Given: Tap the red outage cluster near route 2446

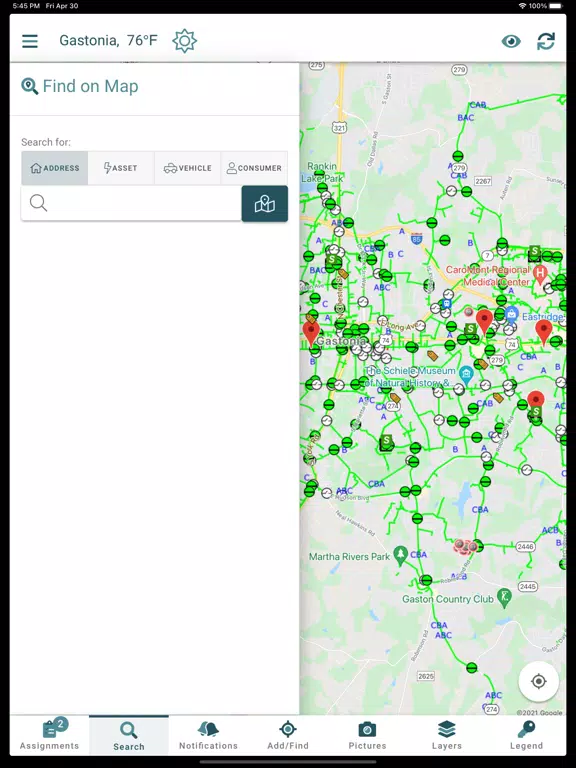Looking at the screenshot, I should [x=464, y=546].
